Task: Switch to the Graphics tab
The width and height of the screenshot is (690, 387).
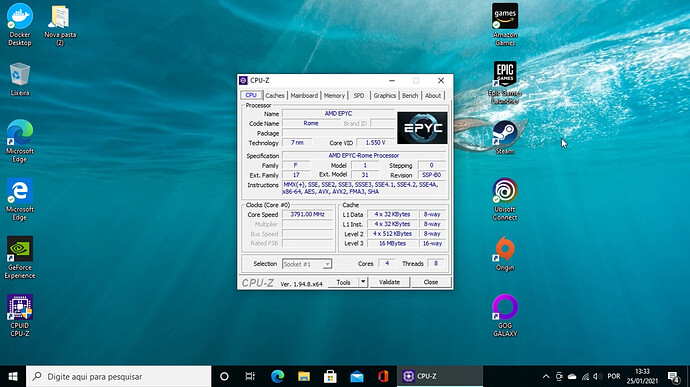Action: (385, 96)
